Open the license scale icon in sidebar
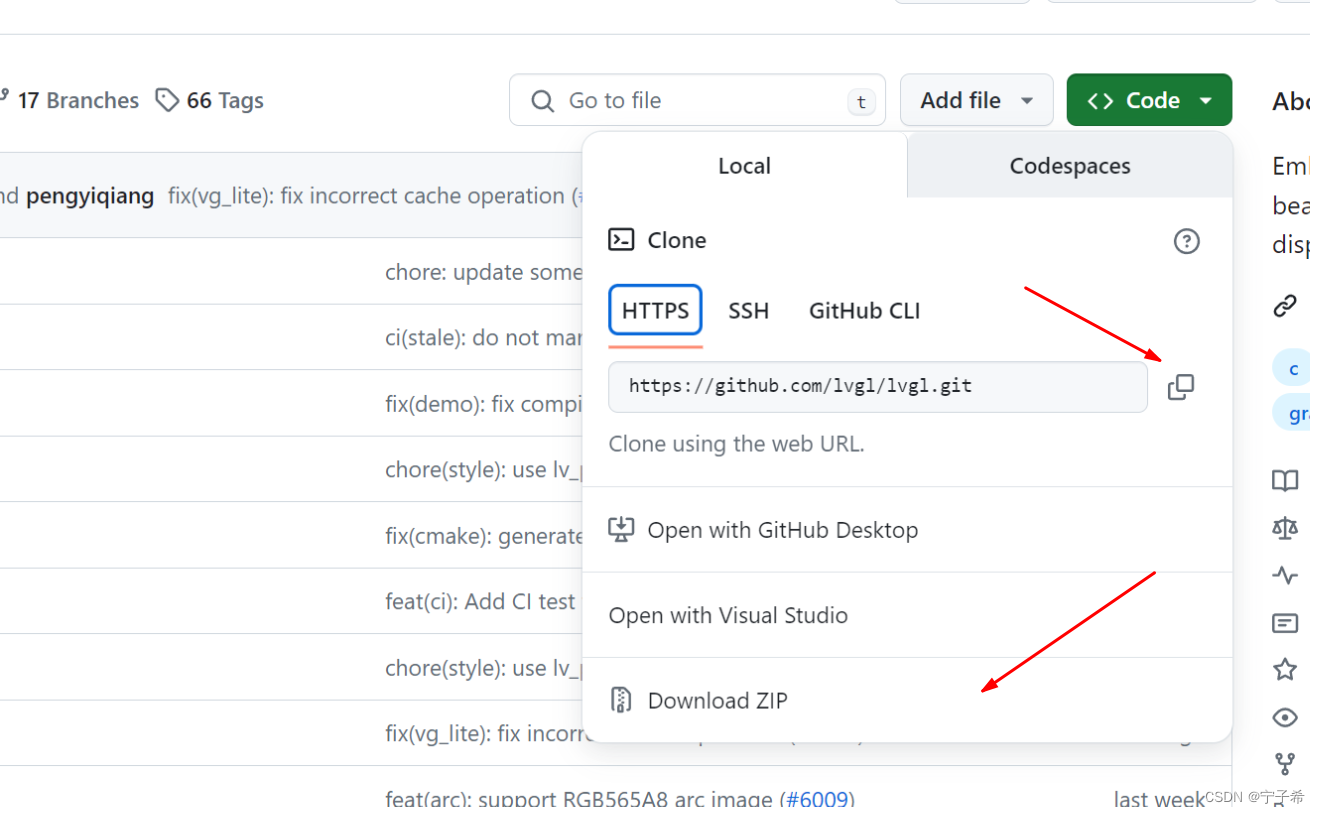This screenshot has height=813, width=1320. point(1285,528)
